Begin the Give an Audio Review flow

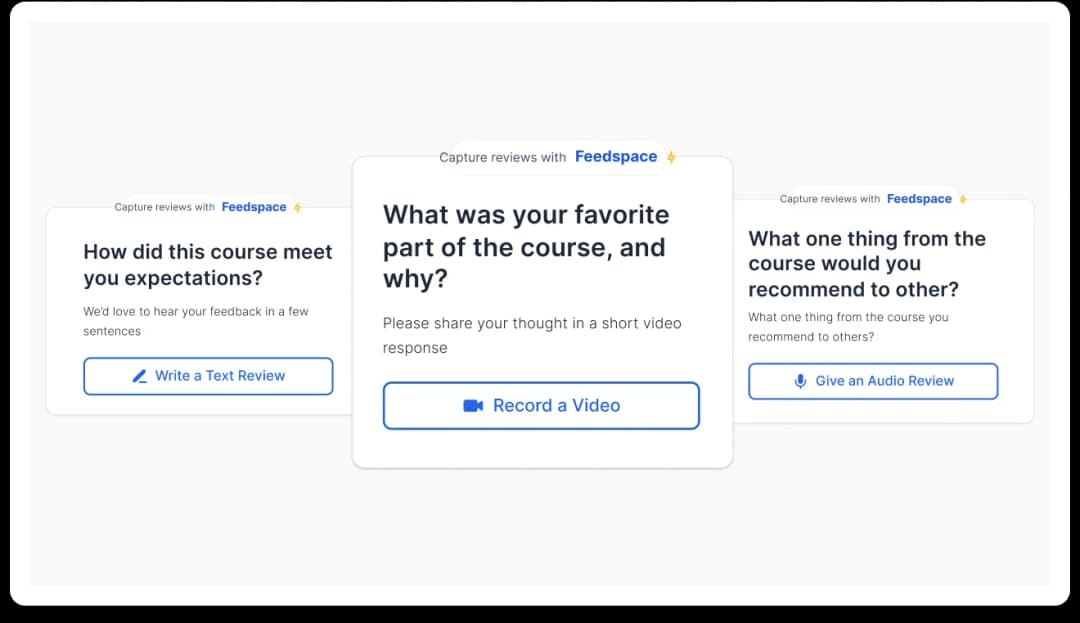(x=873, y=381)
